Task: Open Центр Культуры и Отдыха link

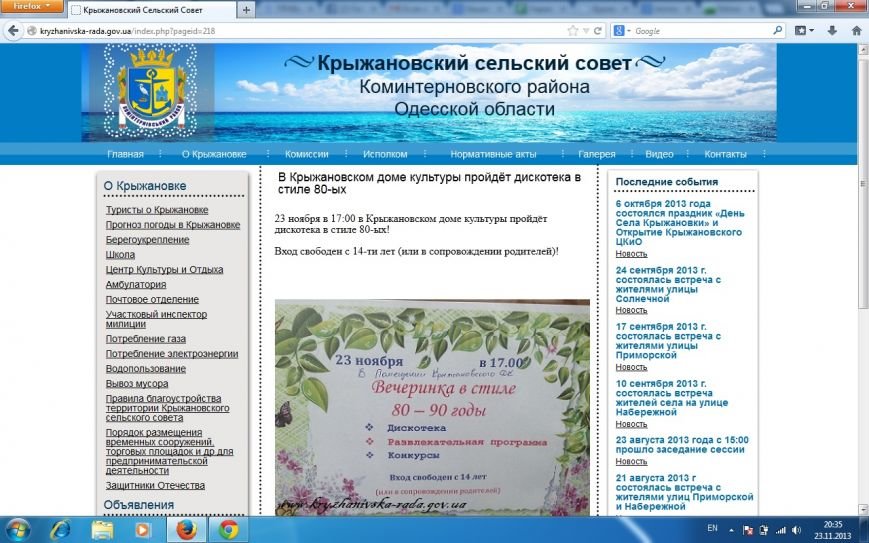Action: coord(165,270)
